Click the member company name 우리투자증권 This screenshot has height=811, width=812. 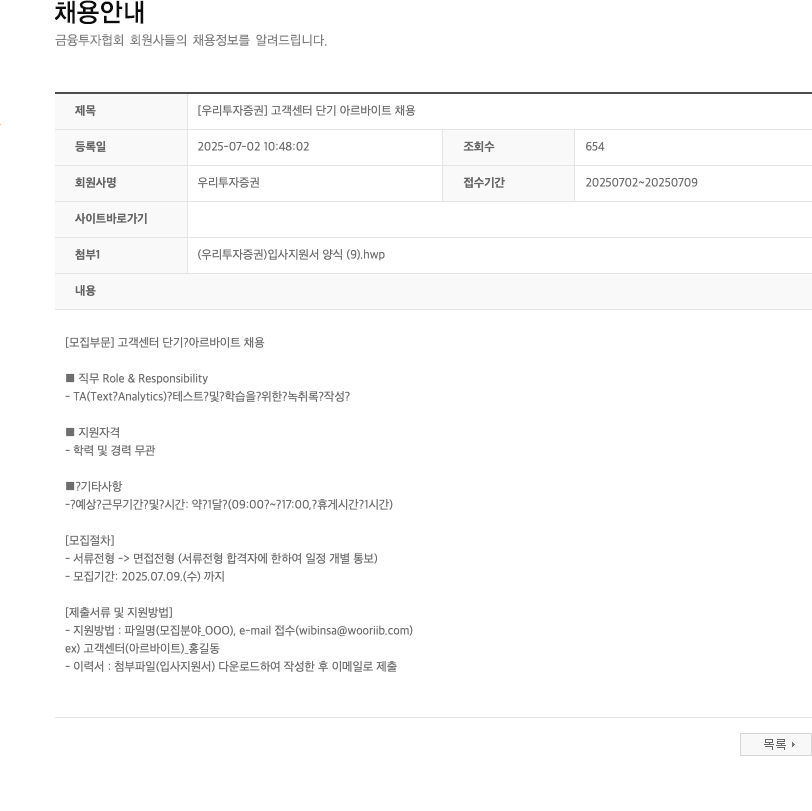(228, 182)
